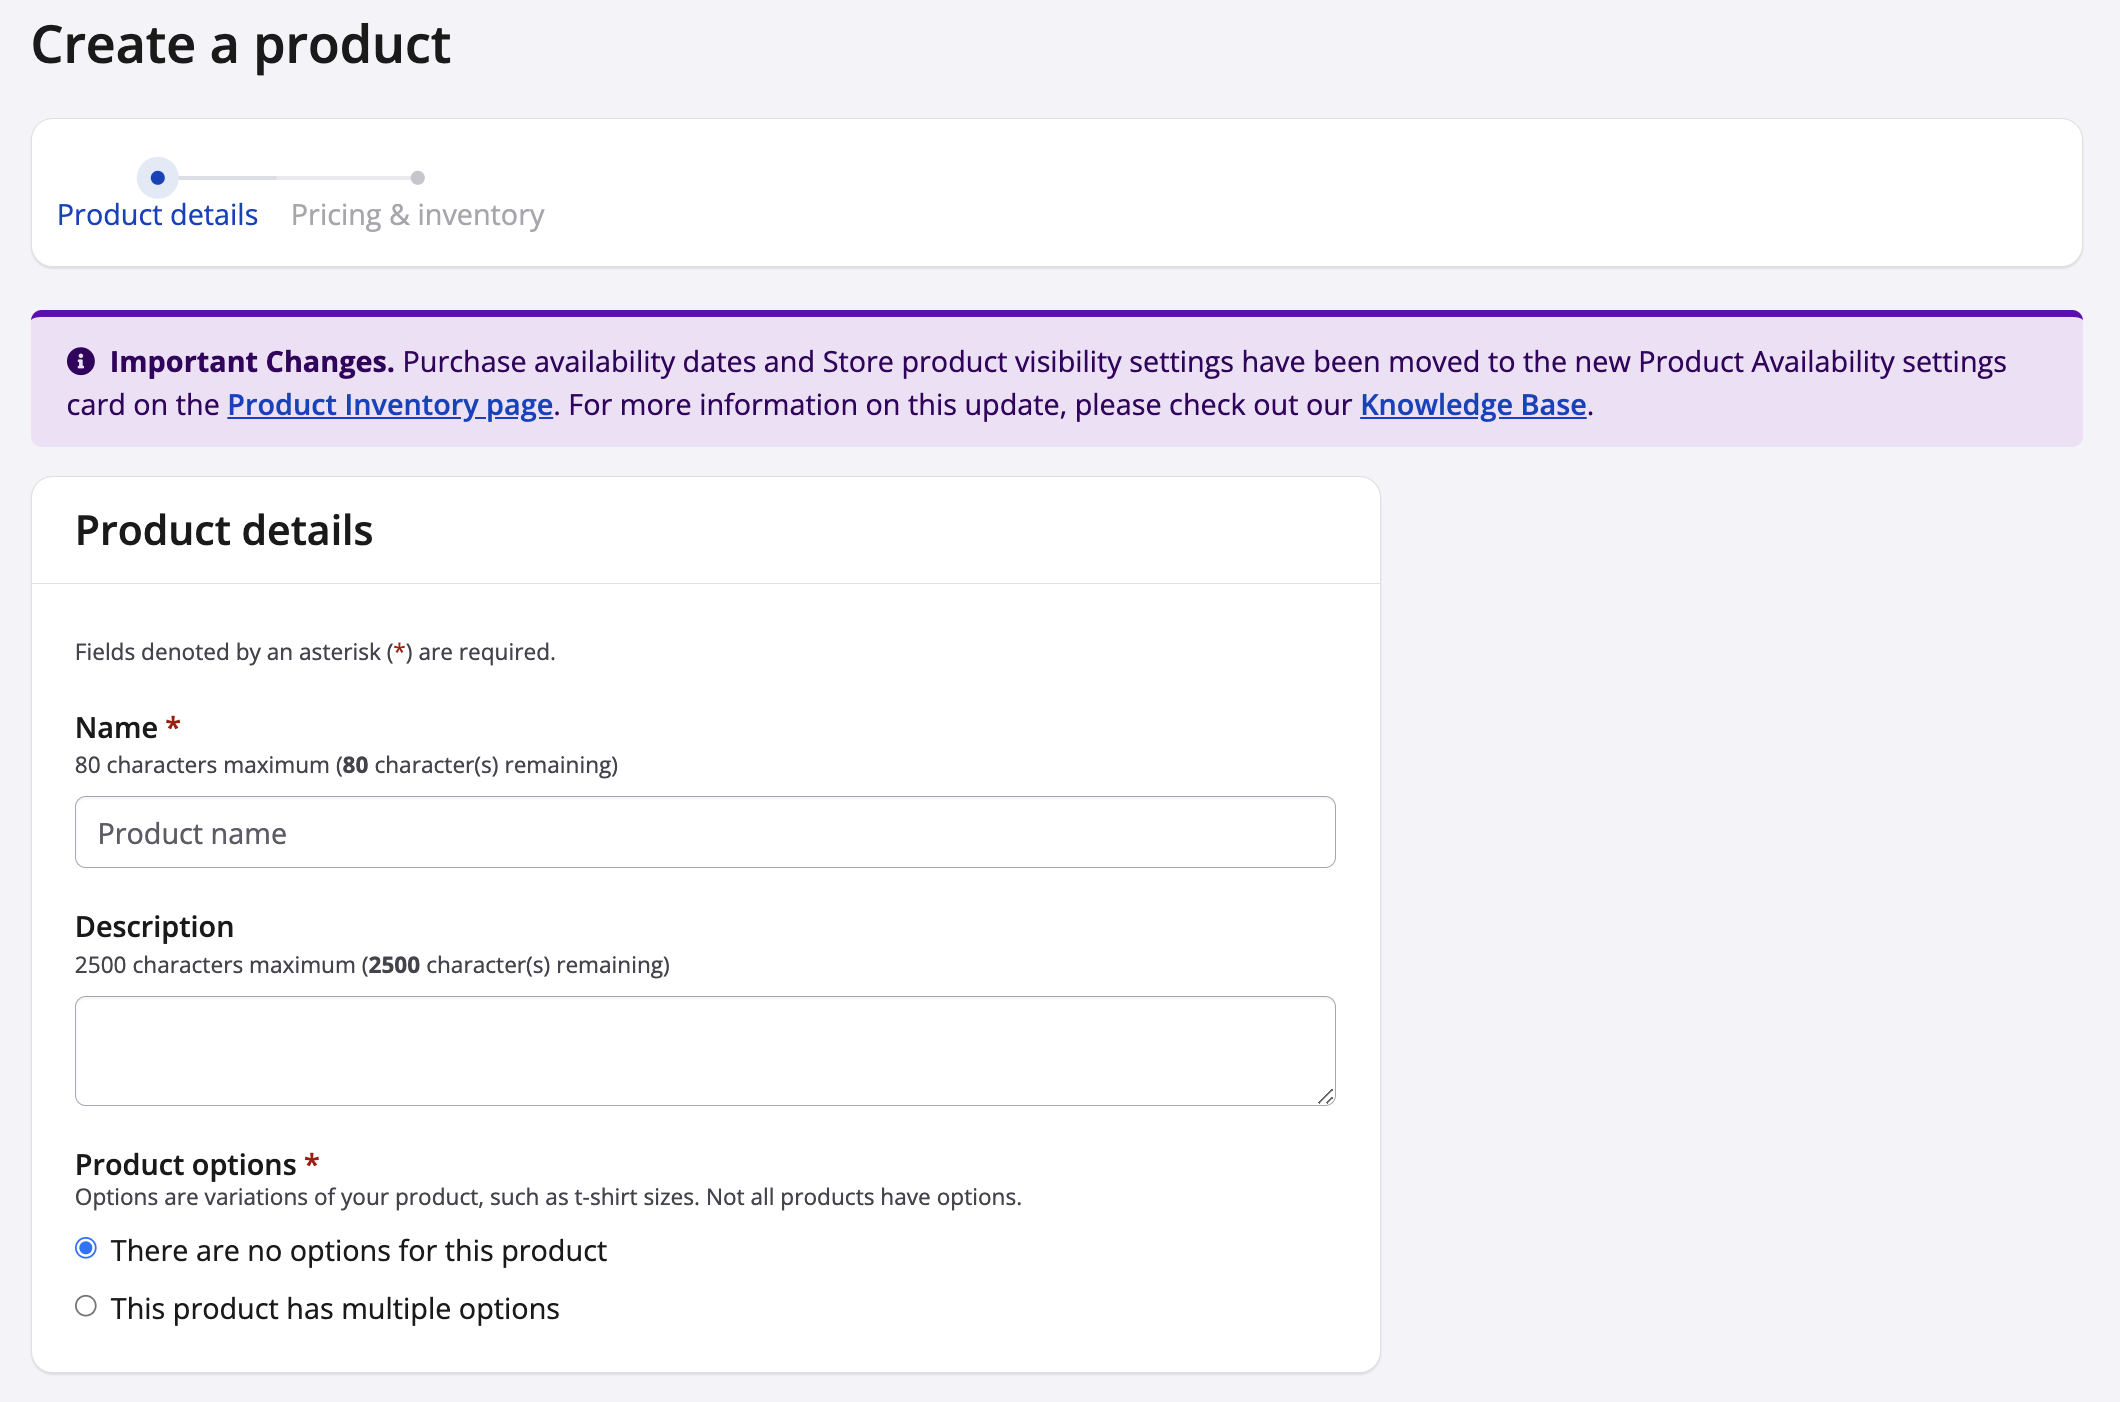Open the Knowledge Base link
This screenshot has width=2120, height=1402.
1473,405
